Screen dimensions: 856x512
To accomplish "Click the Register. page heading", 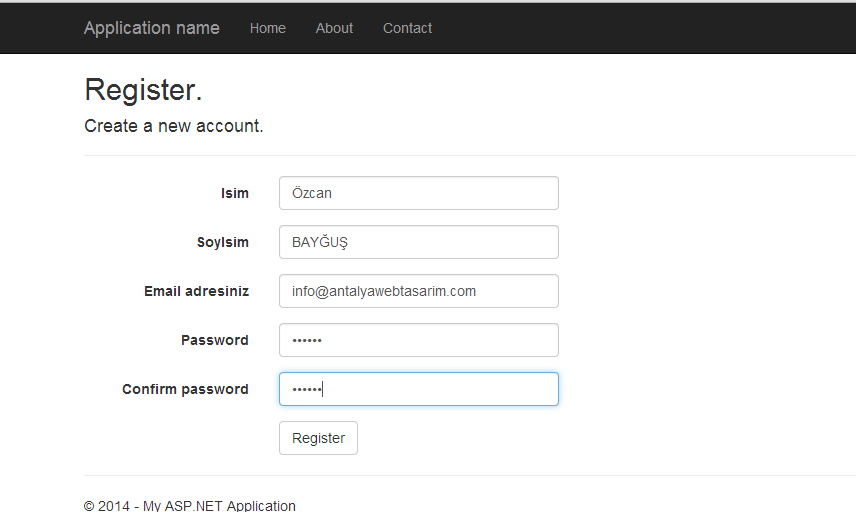I will pos(143,90).
